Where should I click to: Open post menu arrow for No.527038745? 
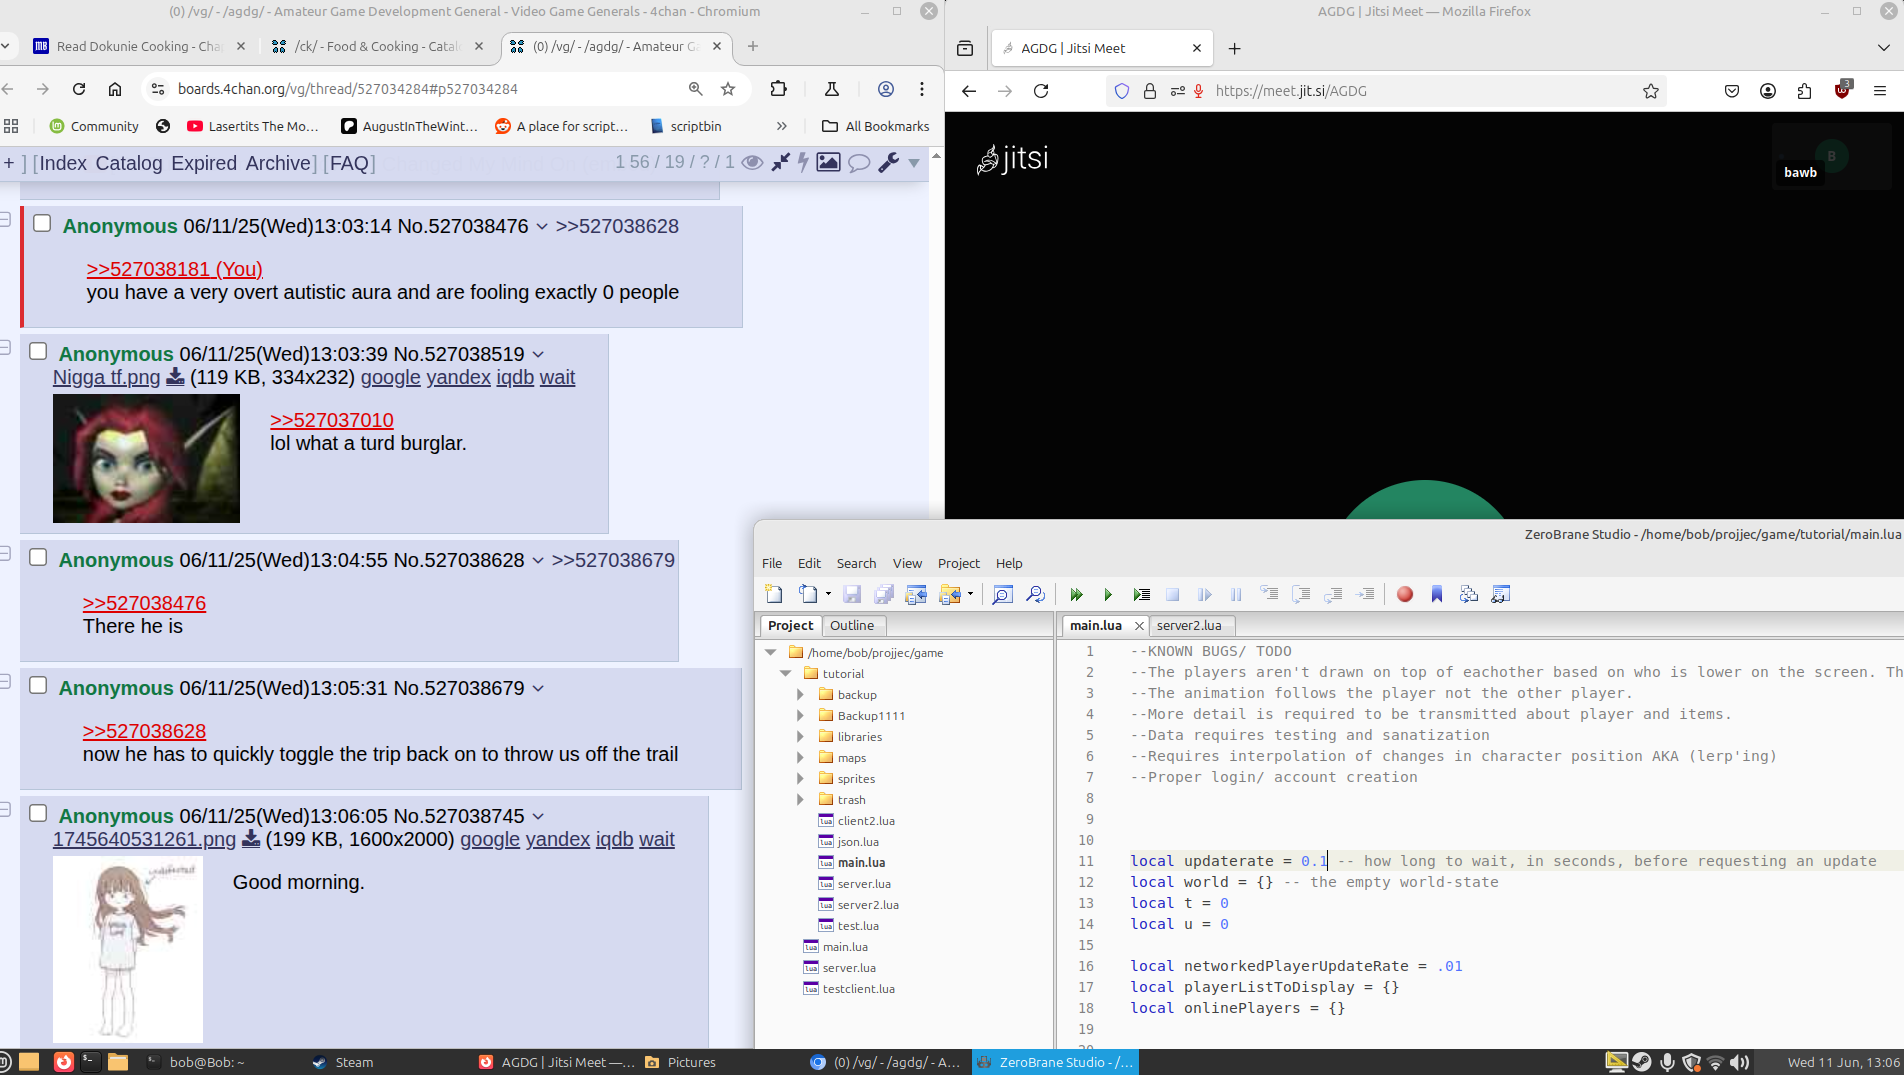click(x=538, y=817)
